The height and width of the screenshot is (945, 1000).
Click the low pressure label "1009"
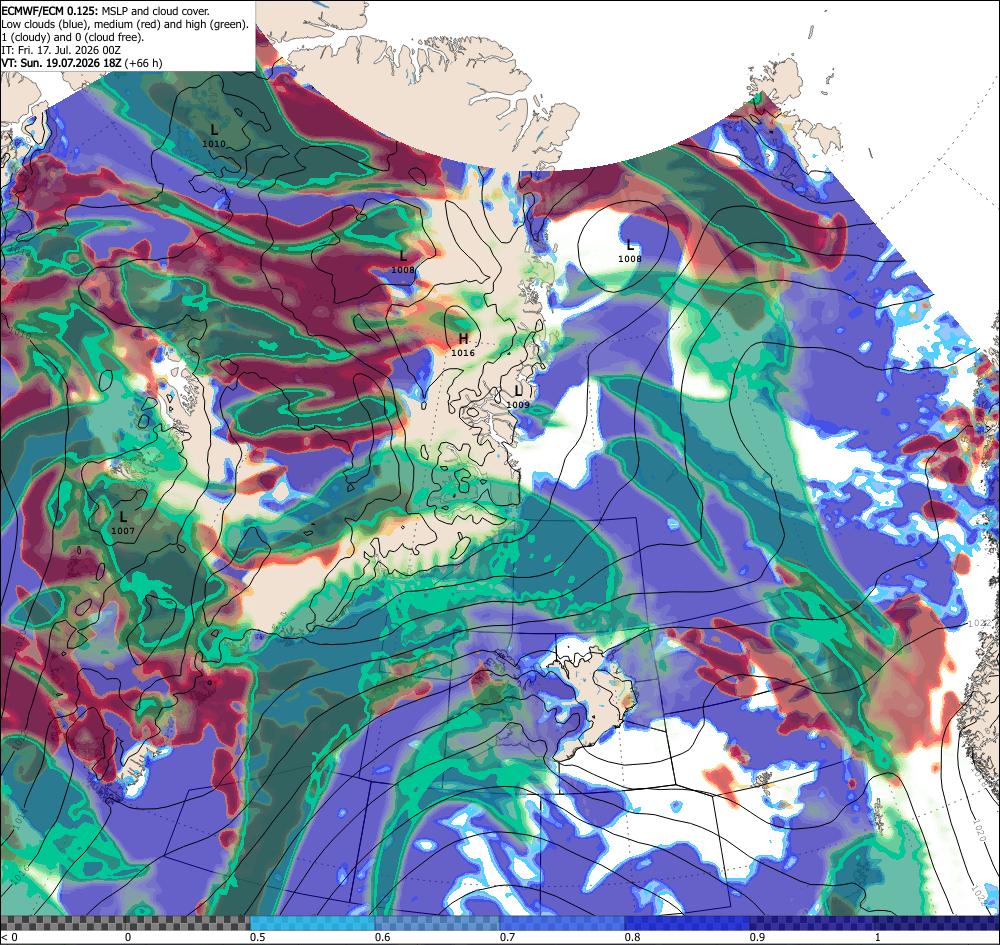click(x=518, y=405)
